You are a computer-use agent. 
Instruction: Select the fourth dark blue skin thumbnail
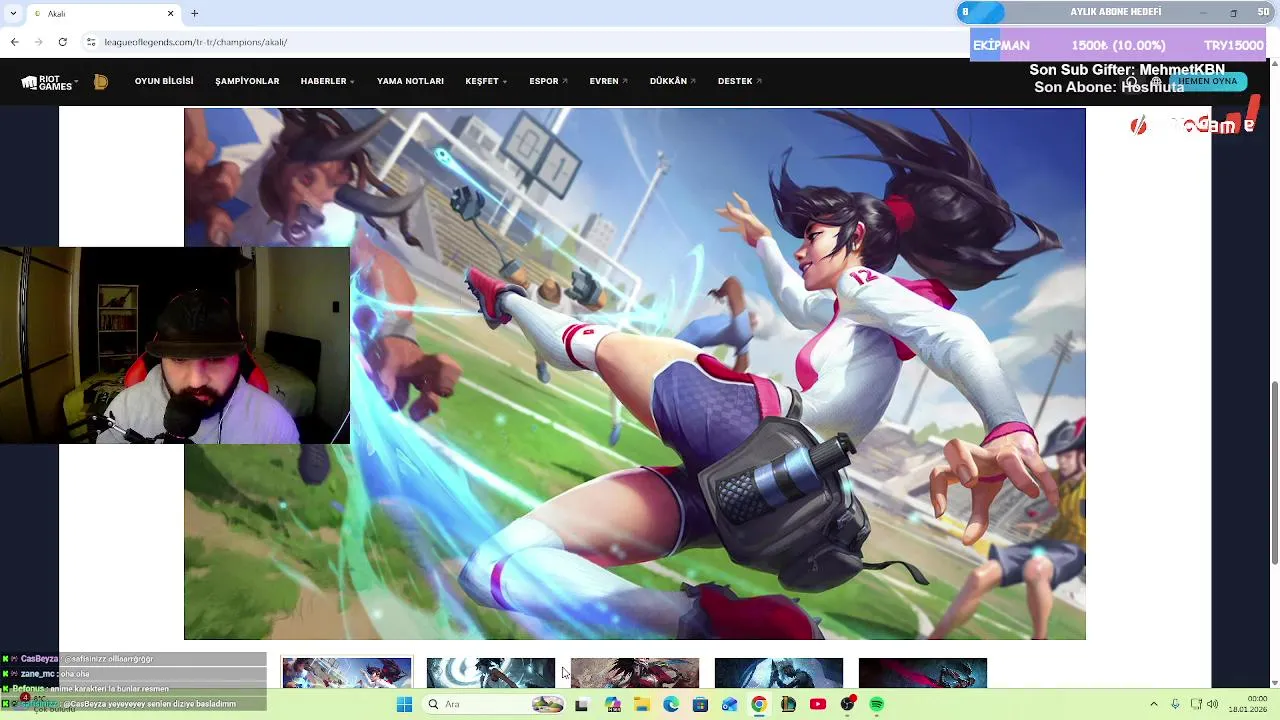pos(779,673)
